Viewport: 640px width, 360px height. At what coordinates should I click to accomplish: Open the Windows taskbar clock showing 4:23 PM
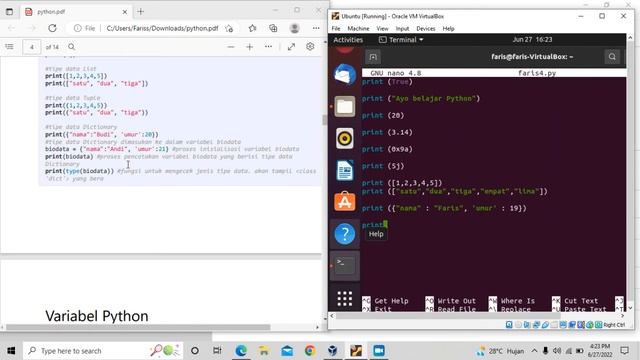600,351
